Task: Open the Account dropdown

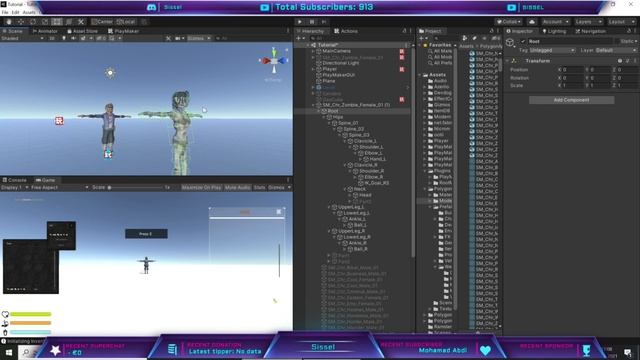Action: [555, 22]
